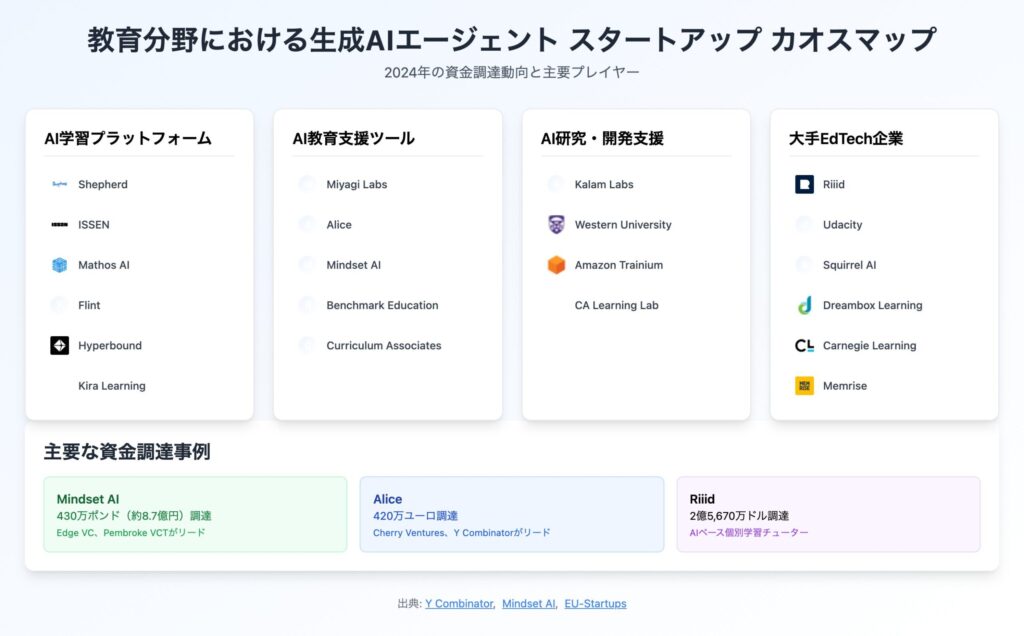This screenshot has height=636, width=1024.
Task: Click the ISSEN logo icon
Action: (59, 225)
